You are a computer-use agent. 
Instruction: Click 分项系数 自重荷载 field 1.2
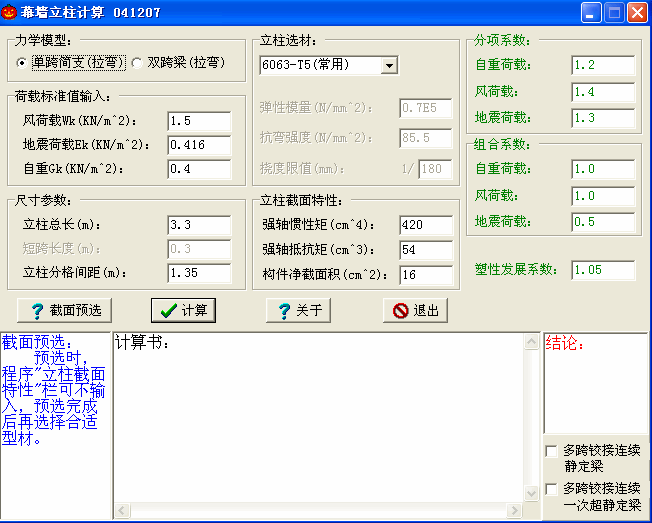603,65
